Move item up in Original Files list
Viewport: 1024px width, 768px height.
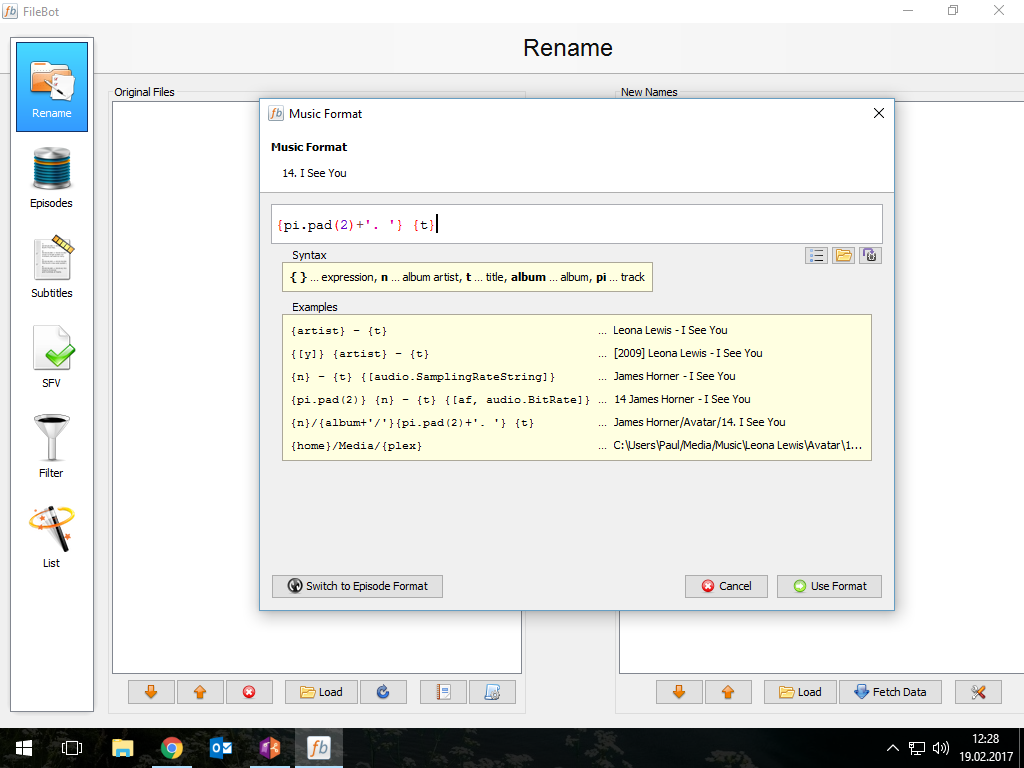click(200, 692)
